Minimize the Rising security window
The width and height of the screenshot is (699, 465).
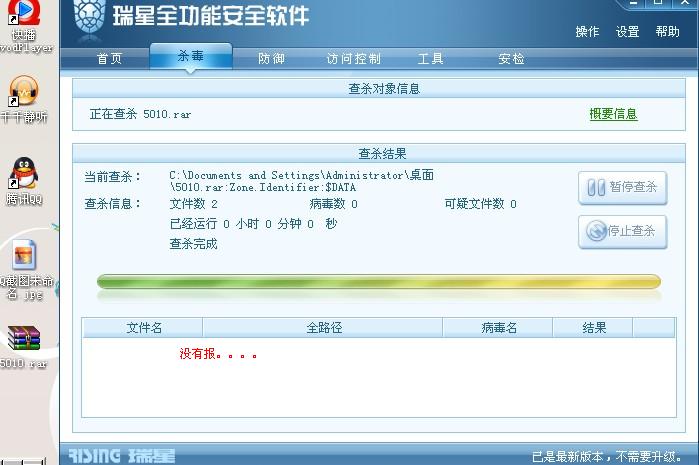point(634,3)
